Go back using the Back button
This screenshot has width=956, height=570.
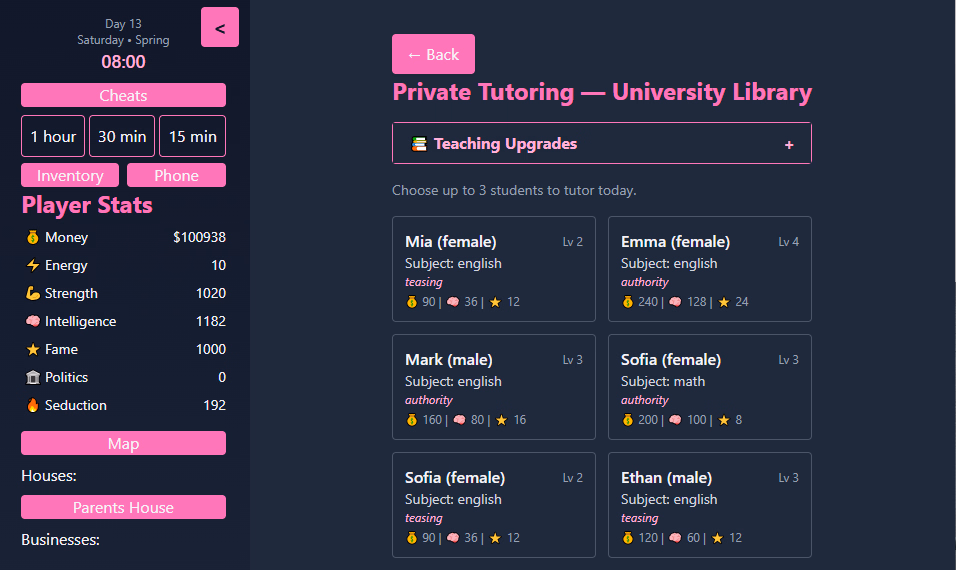point(433,54)
